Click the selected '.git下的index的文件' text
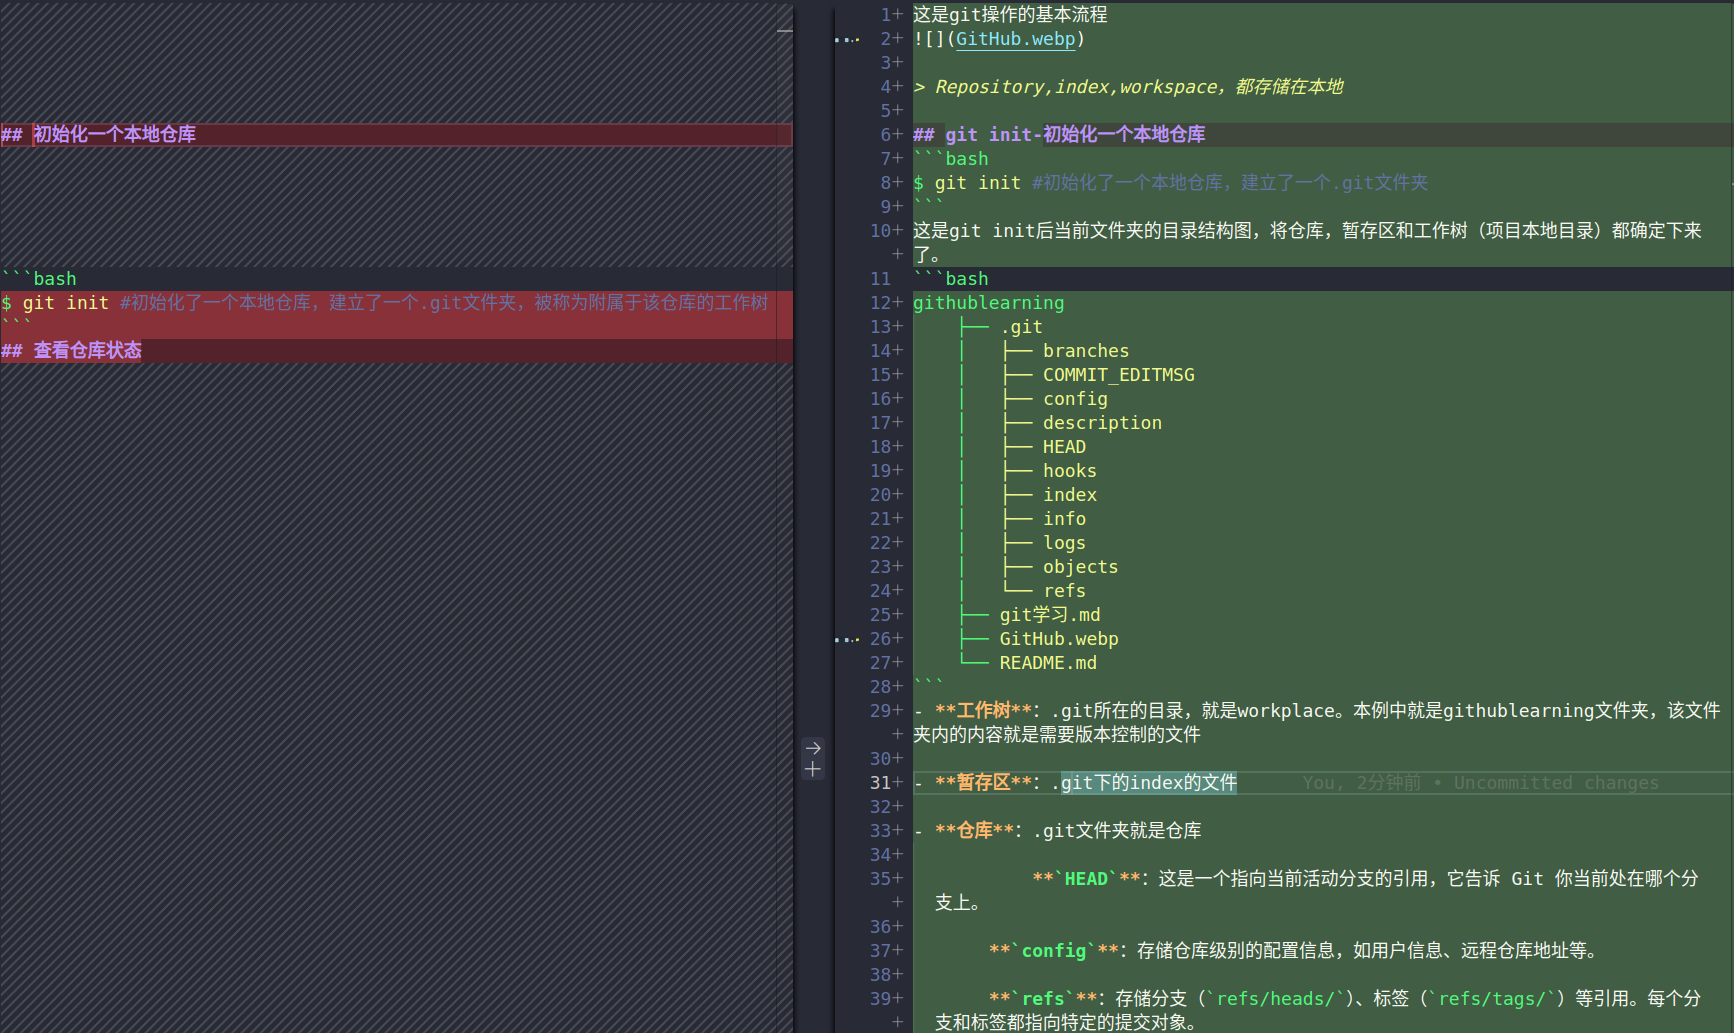Image resolution: width=1734 pixels, height=1033 pixels. [x=1149, y=783]
